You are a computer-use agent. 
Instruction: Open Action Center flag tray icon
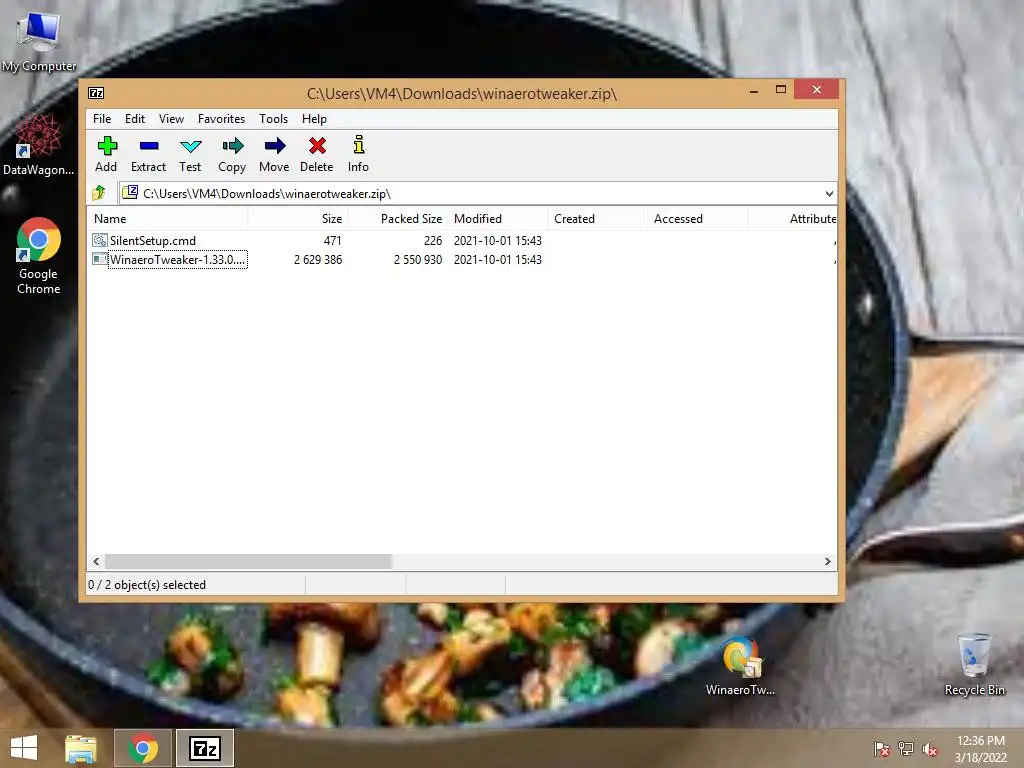[882, 749]
